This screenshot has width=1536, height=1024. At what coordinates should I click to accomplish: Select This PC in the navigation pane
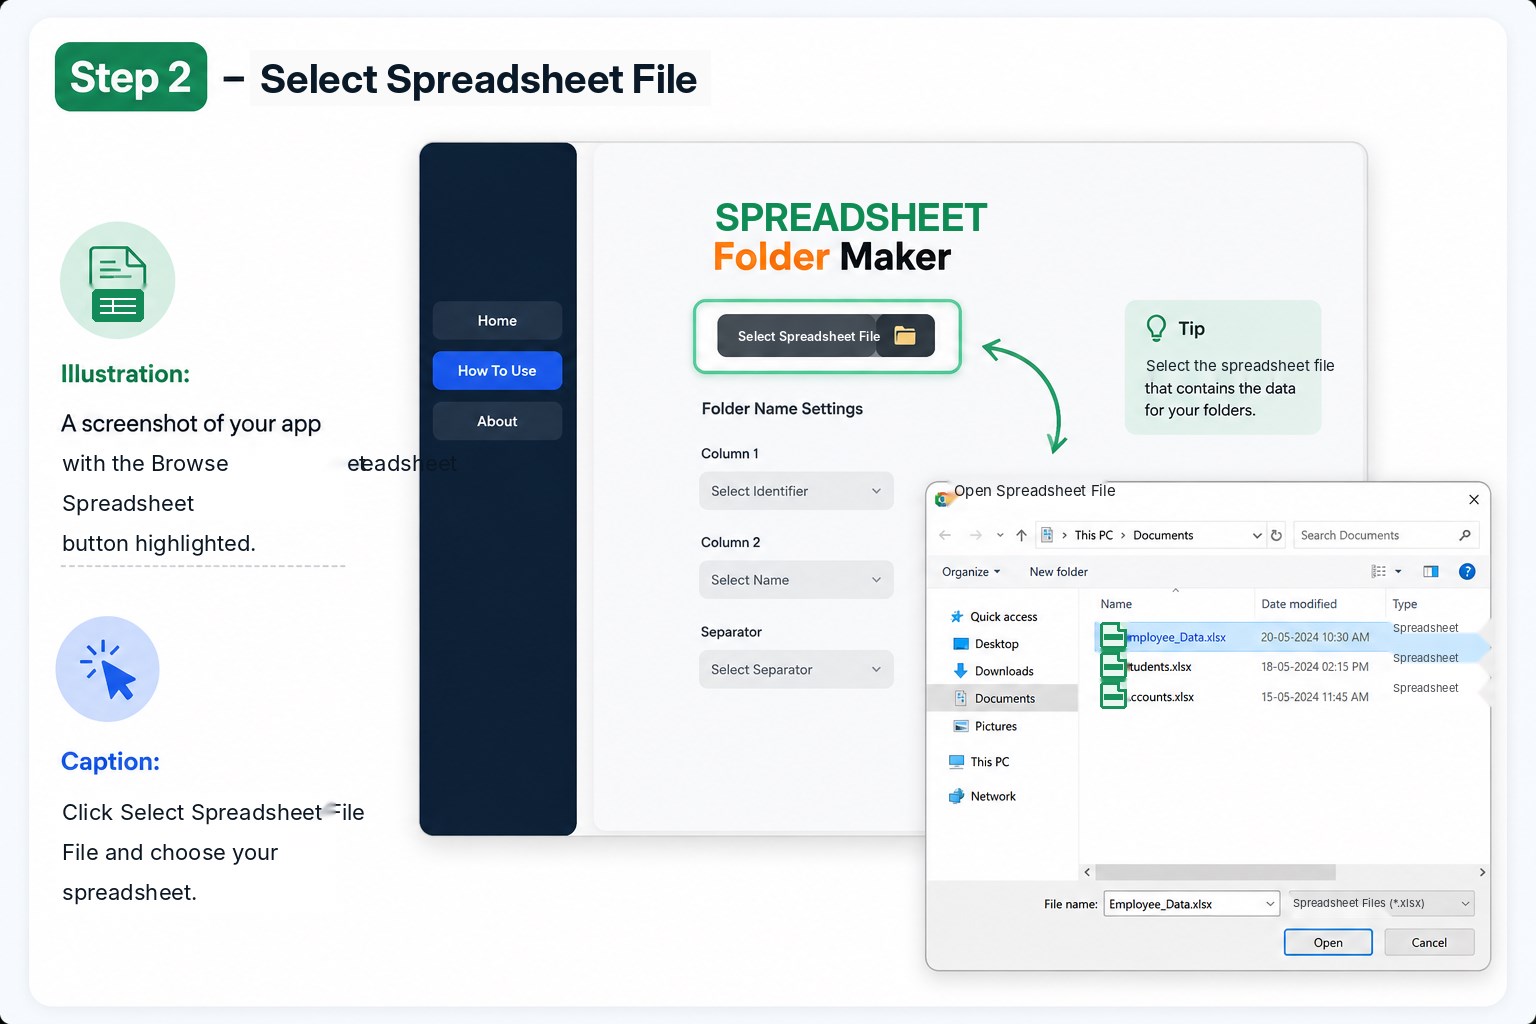pos(978,762)
